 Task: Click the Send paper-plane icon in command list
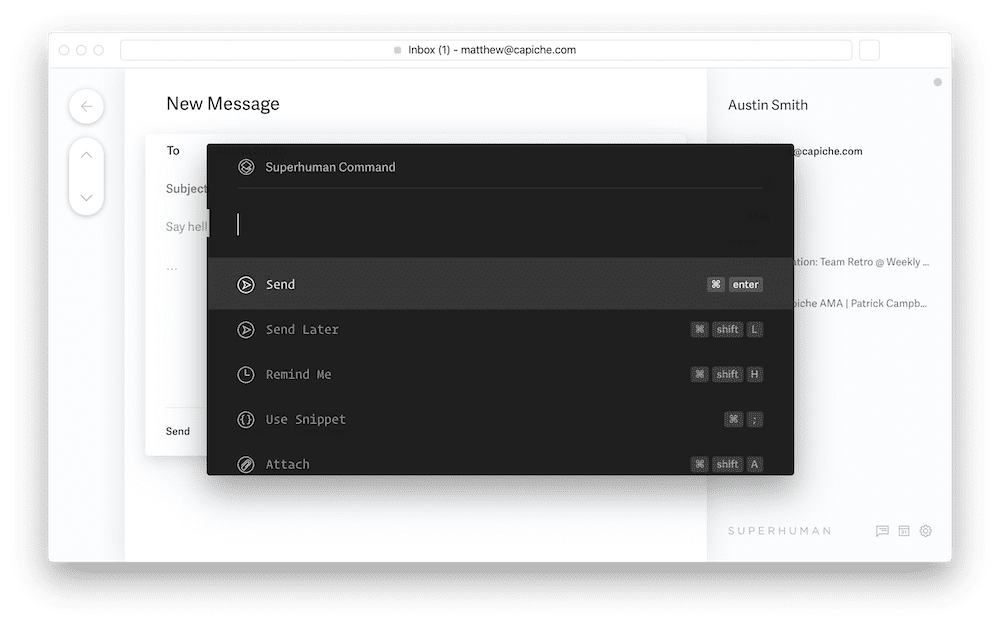[x=245, y=285]
